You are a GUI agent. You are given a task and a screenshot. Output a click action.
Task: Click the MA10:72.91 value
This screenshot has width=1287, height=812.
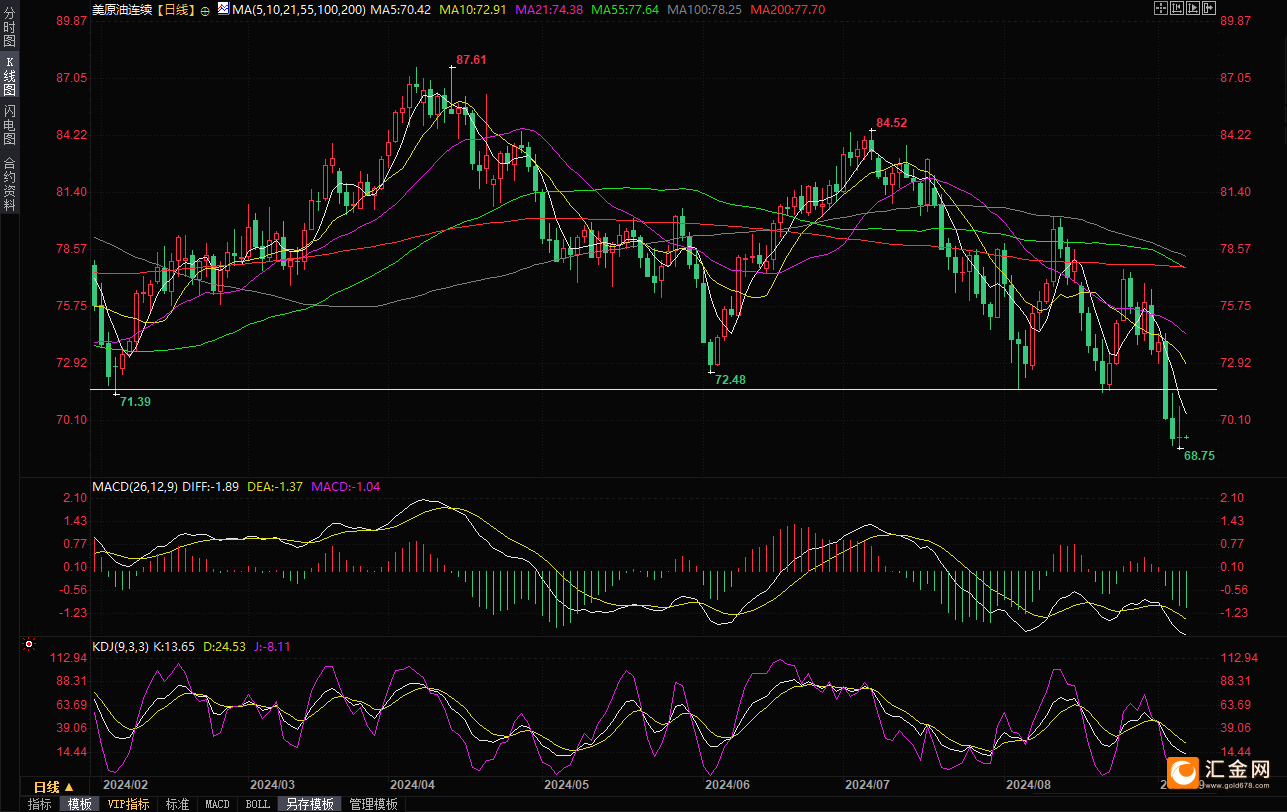click(475, 9)
